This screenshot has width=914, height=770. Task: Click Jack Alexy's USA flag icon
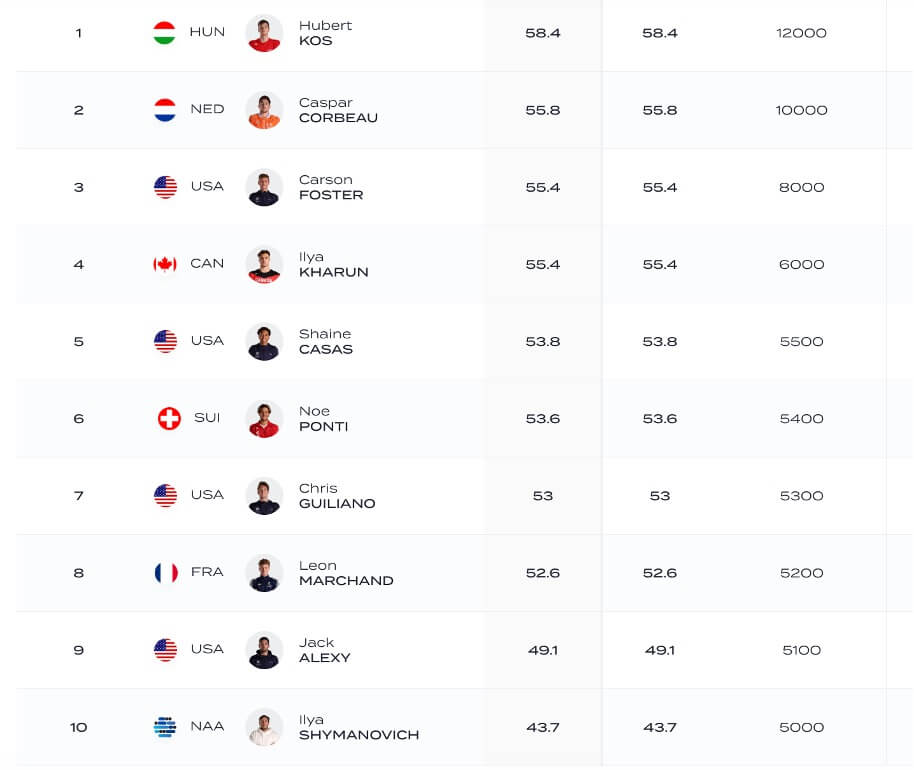click(165, 650)
